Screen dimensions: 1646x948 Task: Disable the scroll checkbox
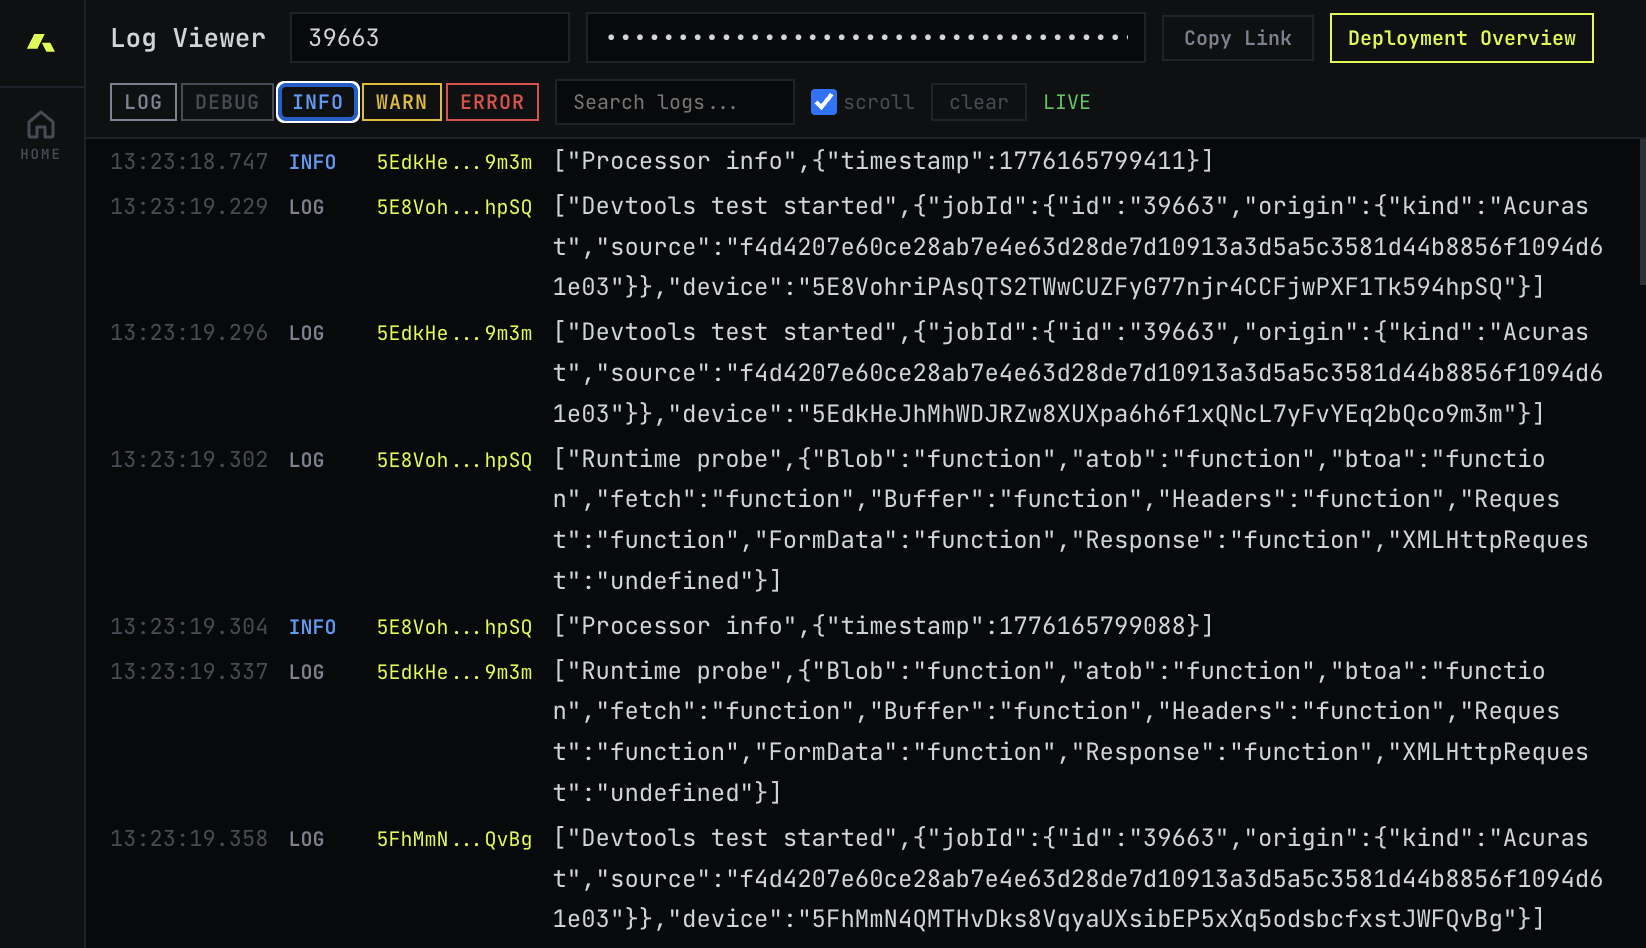pyautogui.click(x=823, y=101)
